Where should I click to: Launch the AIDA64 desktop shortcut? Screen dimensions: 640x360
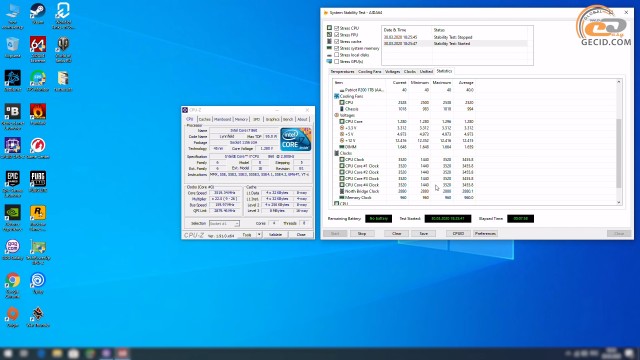[38, 49]
